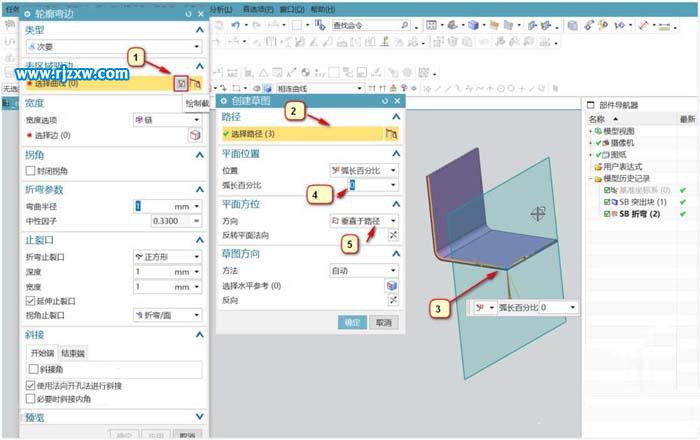Toggle the 使用法向开孔法进行斜接 checkbox
This screenshot has height=440, width=700.
click(30, 386)
